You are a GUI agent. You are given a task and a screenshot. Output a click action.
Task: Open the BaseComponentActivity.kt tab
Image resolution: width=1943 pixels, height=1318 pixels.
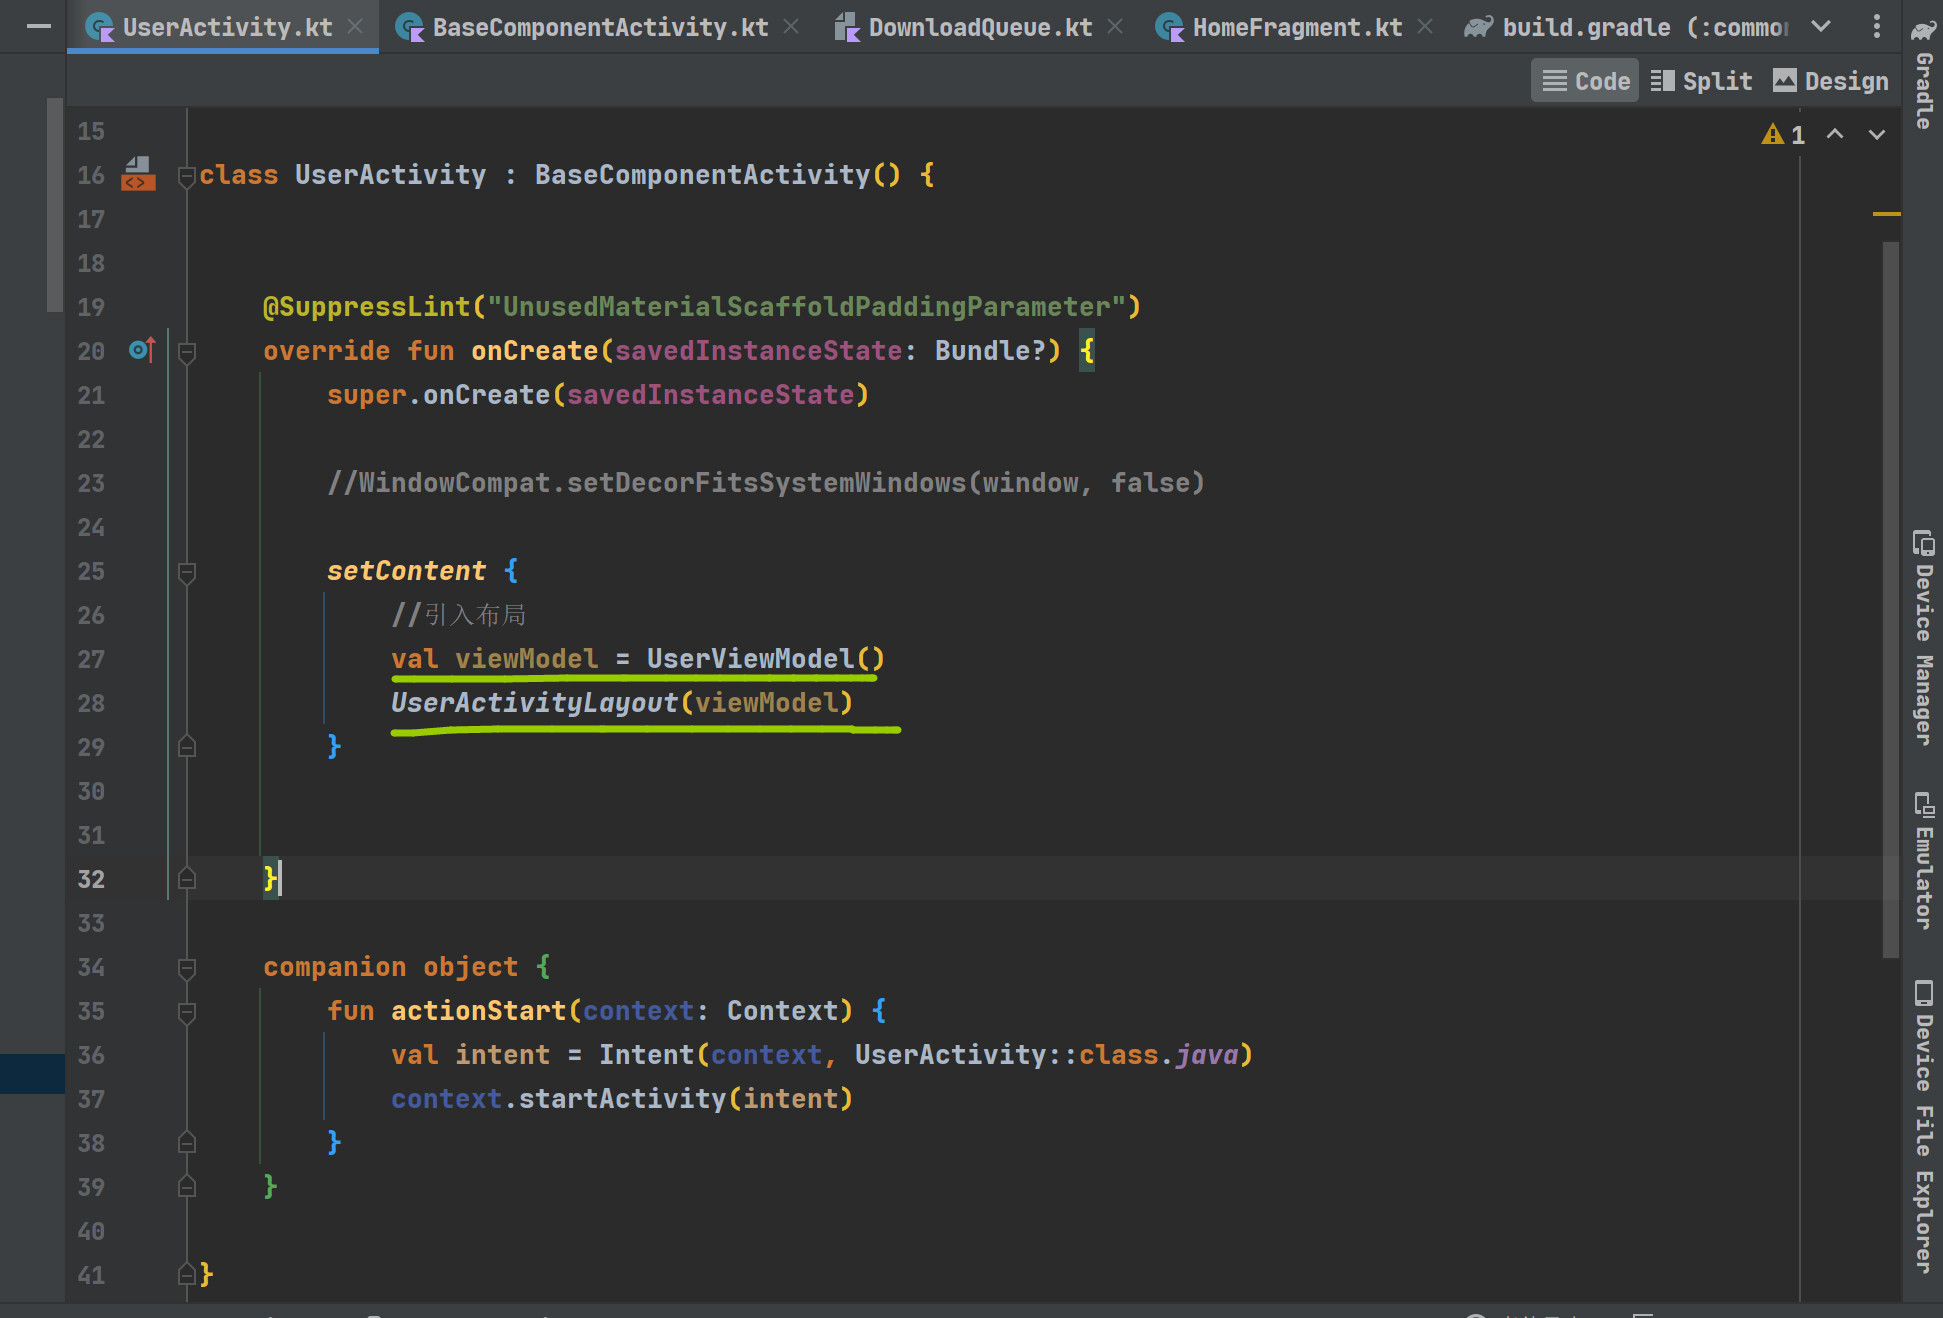pos(600,27)
